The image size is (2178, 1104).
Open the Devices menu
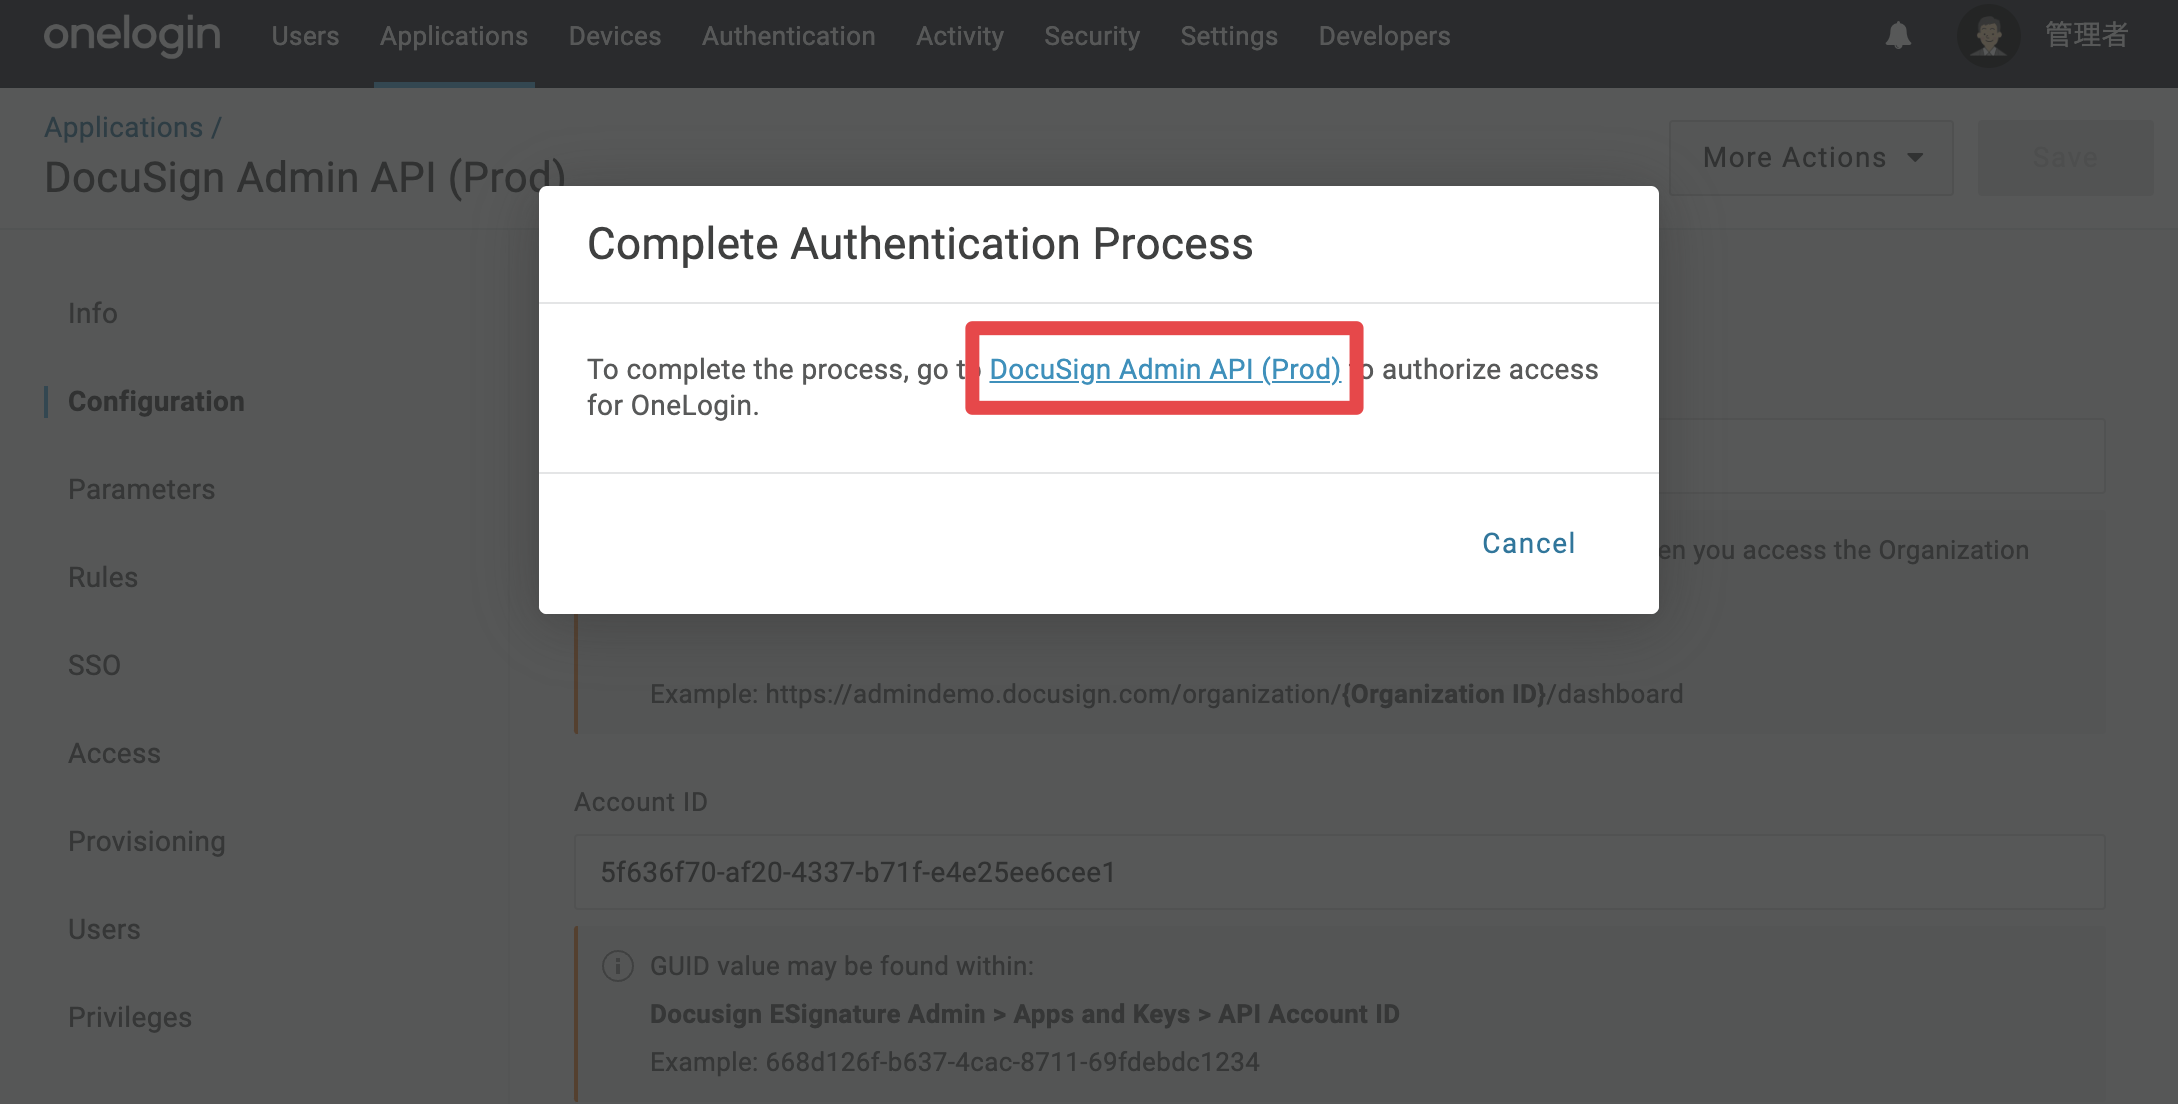[x=615, y=36]
